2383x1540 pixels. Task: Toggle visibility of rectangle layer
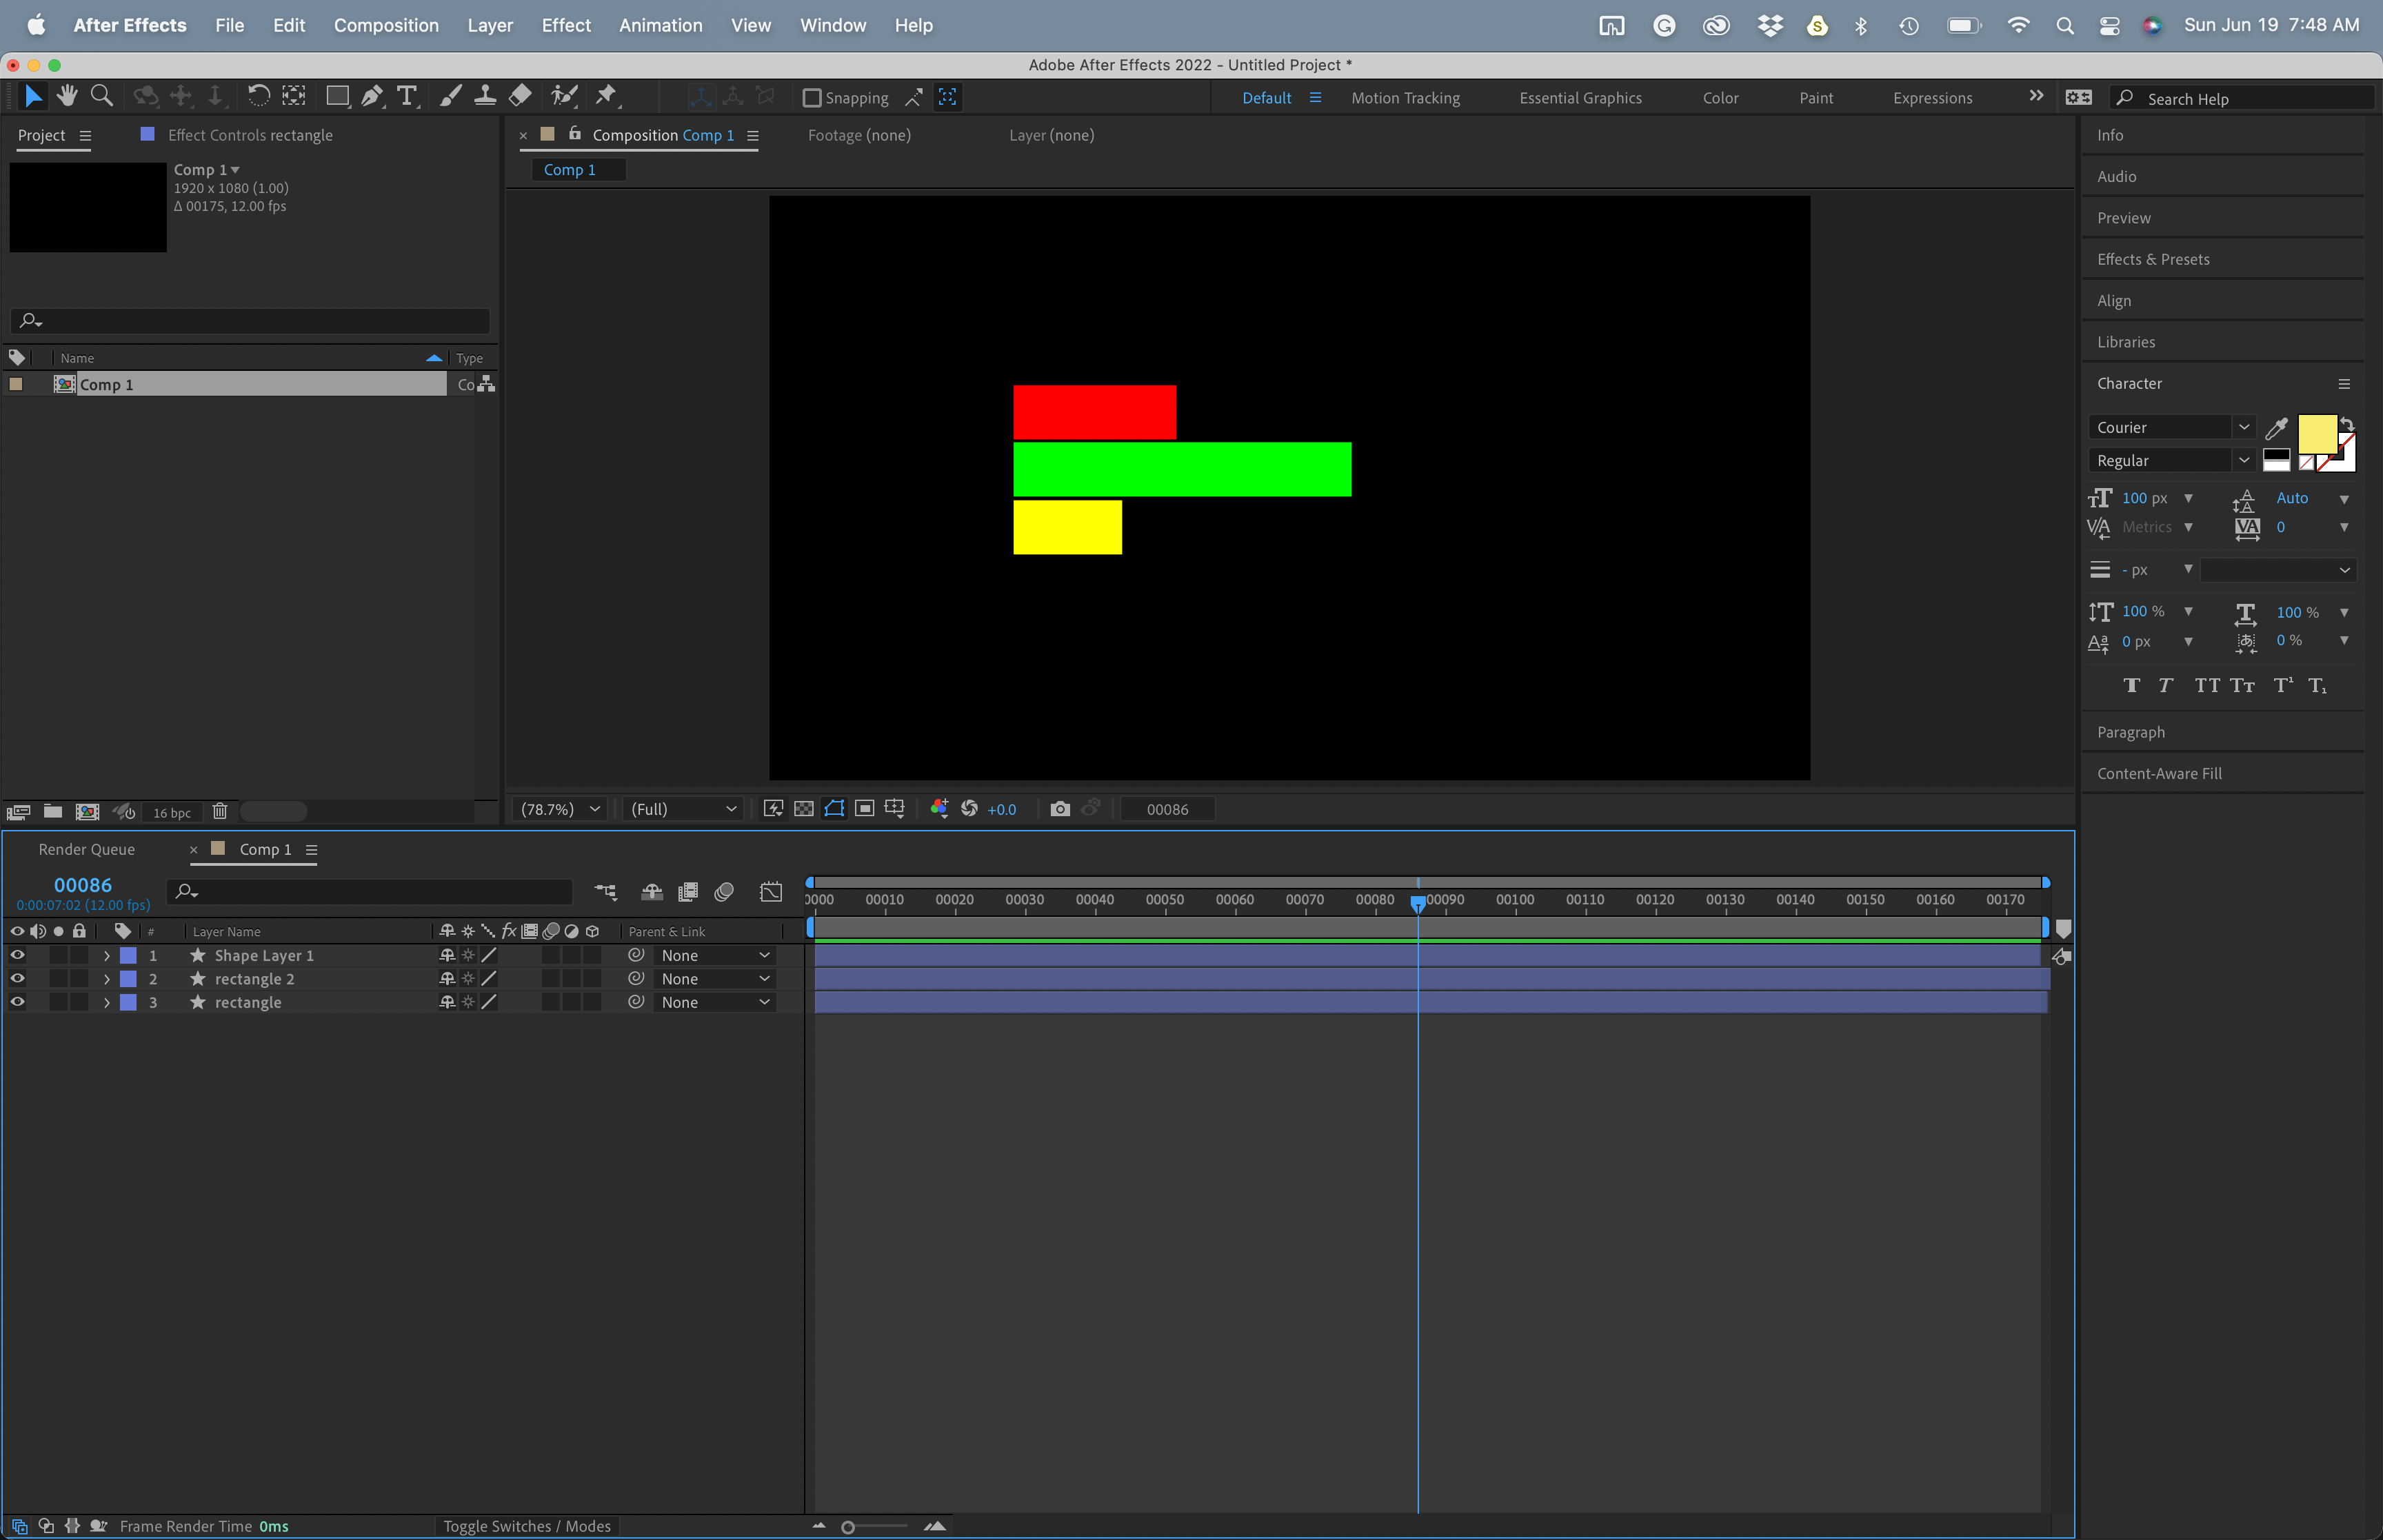pos(17,1002)
